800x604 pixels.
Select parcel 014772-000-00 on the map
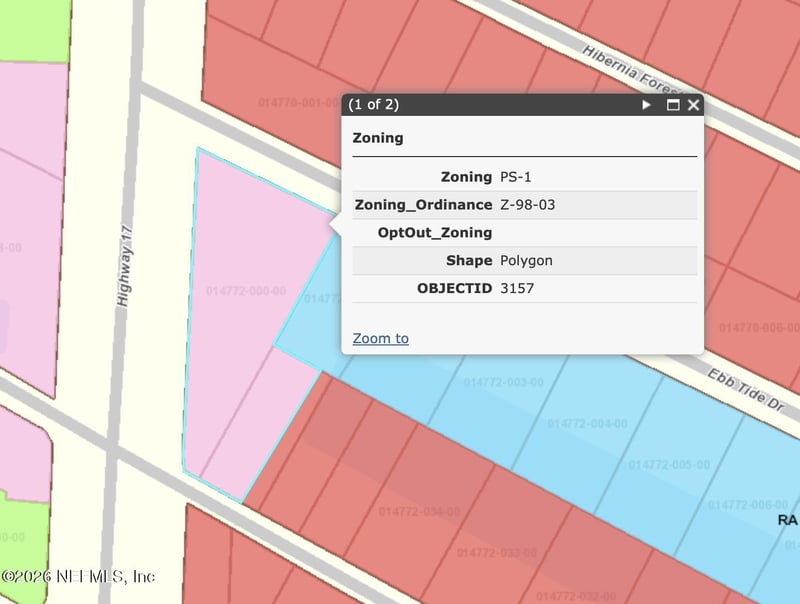point(245,292)
